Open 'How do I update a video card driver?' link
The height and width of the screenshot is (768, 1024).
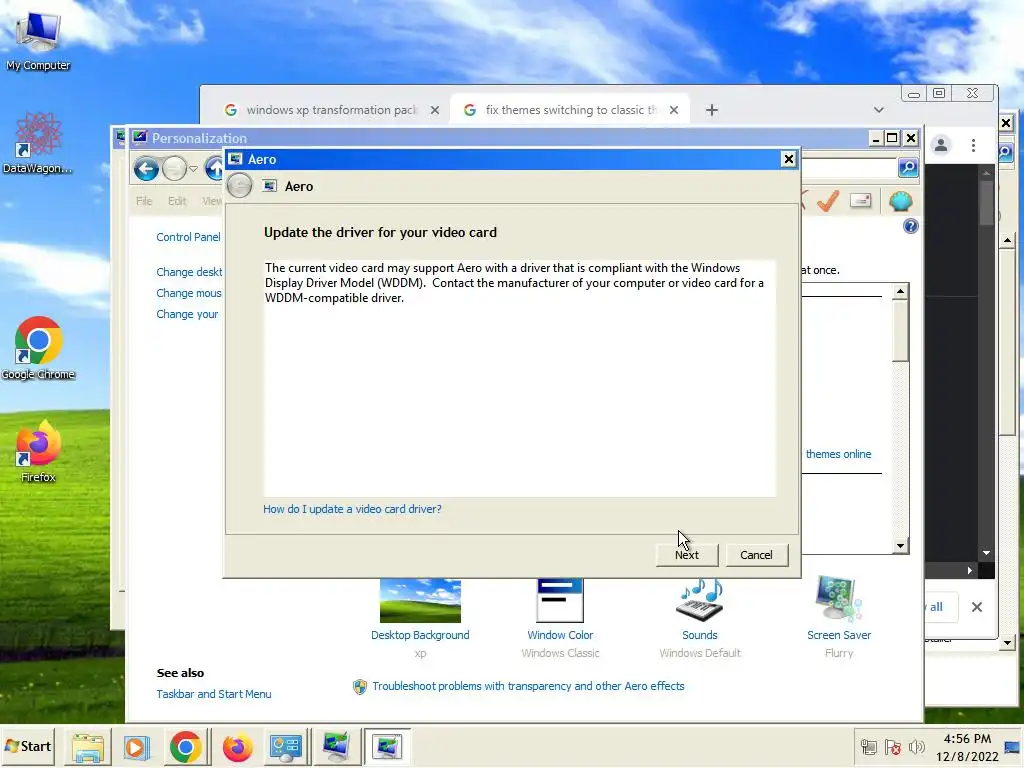click(x=352, y=509)
